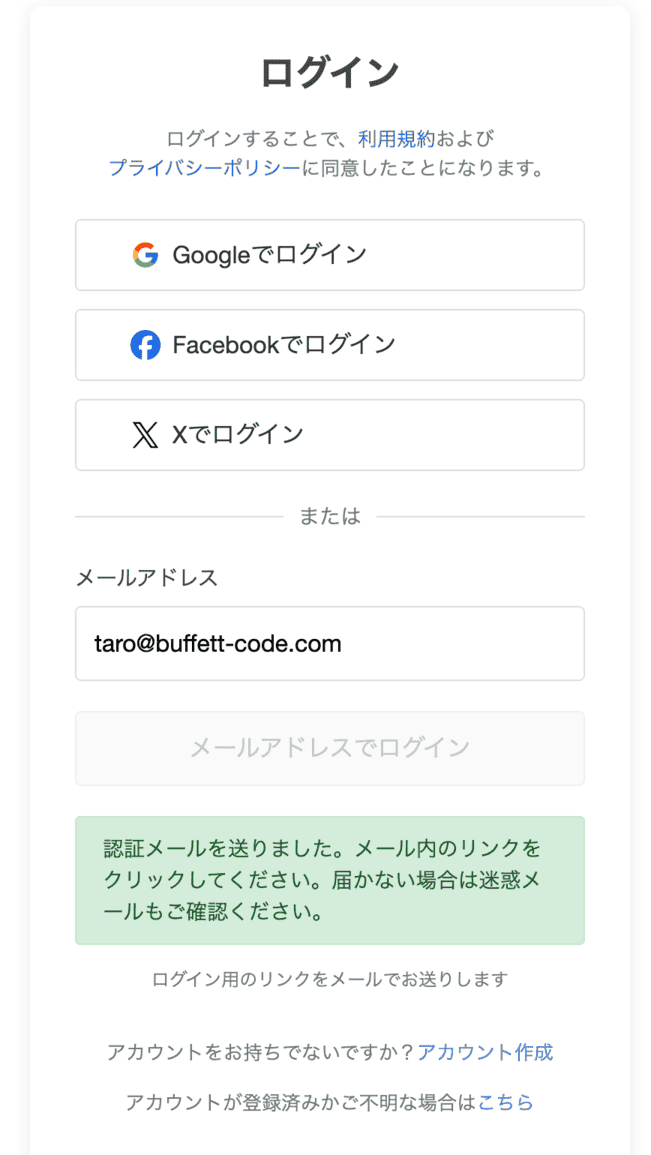Click the ログイン page heading
651x1155 pixels.
pyautogui.click(x=329, y=71)
